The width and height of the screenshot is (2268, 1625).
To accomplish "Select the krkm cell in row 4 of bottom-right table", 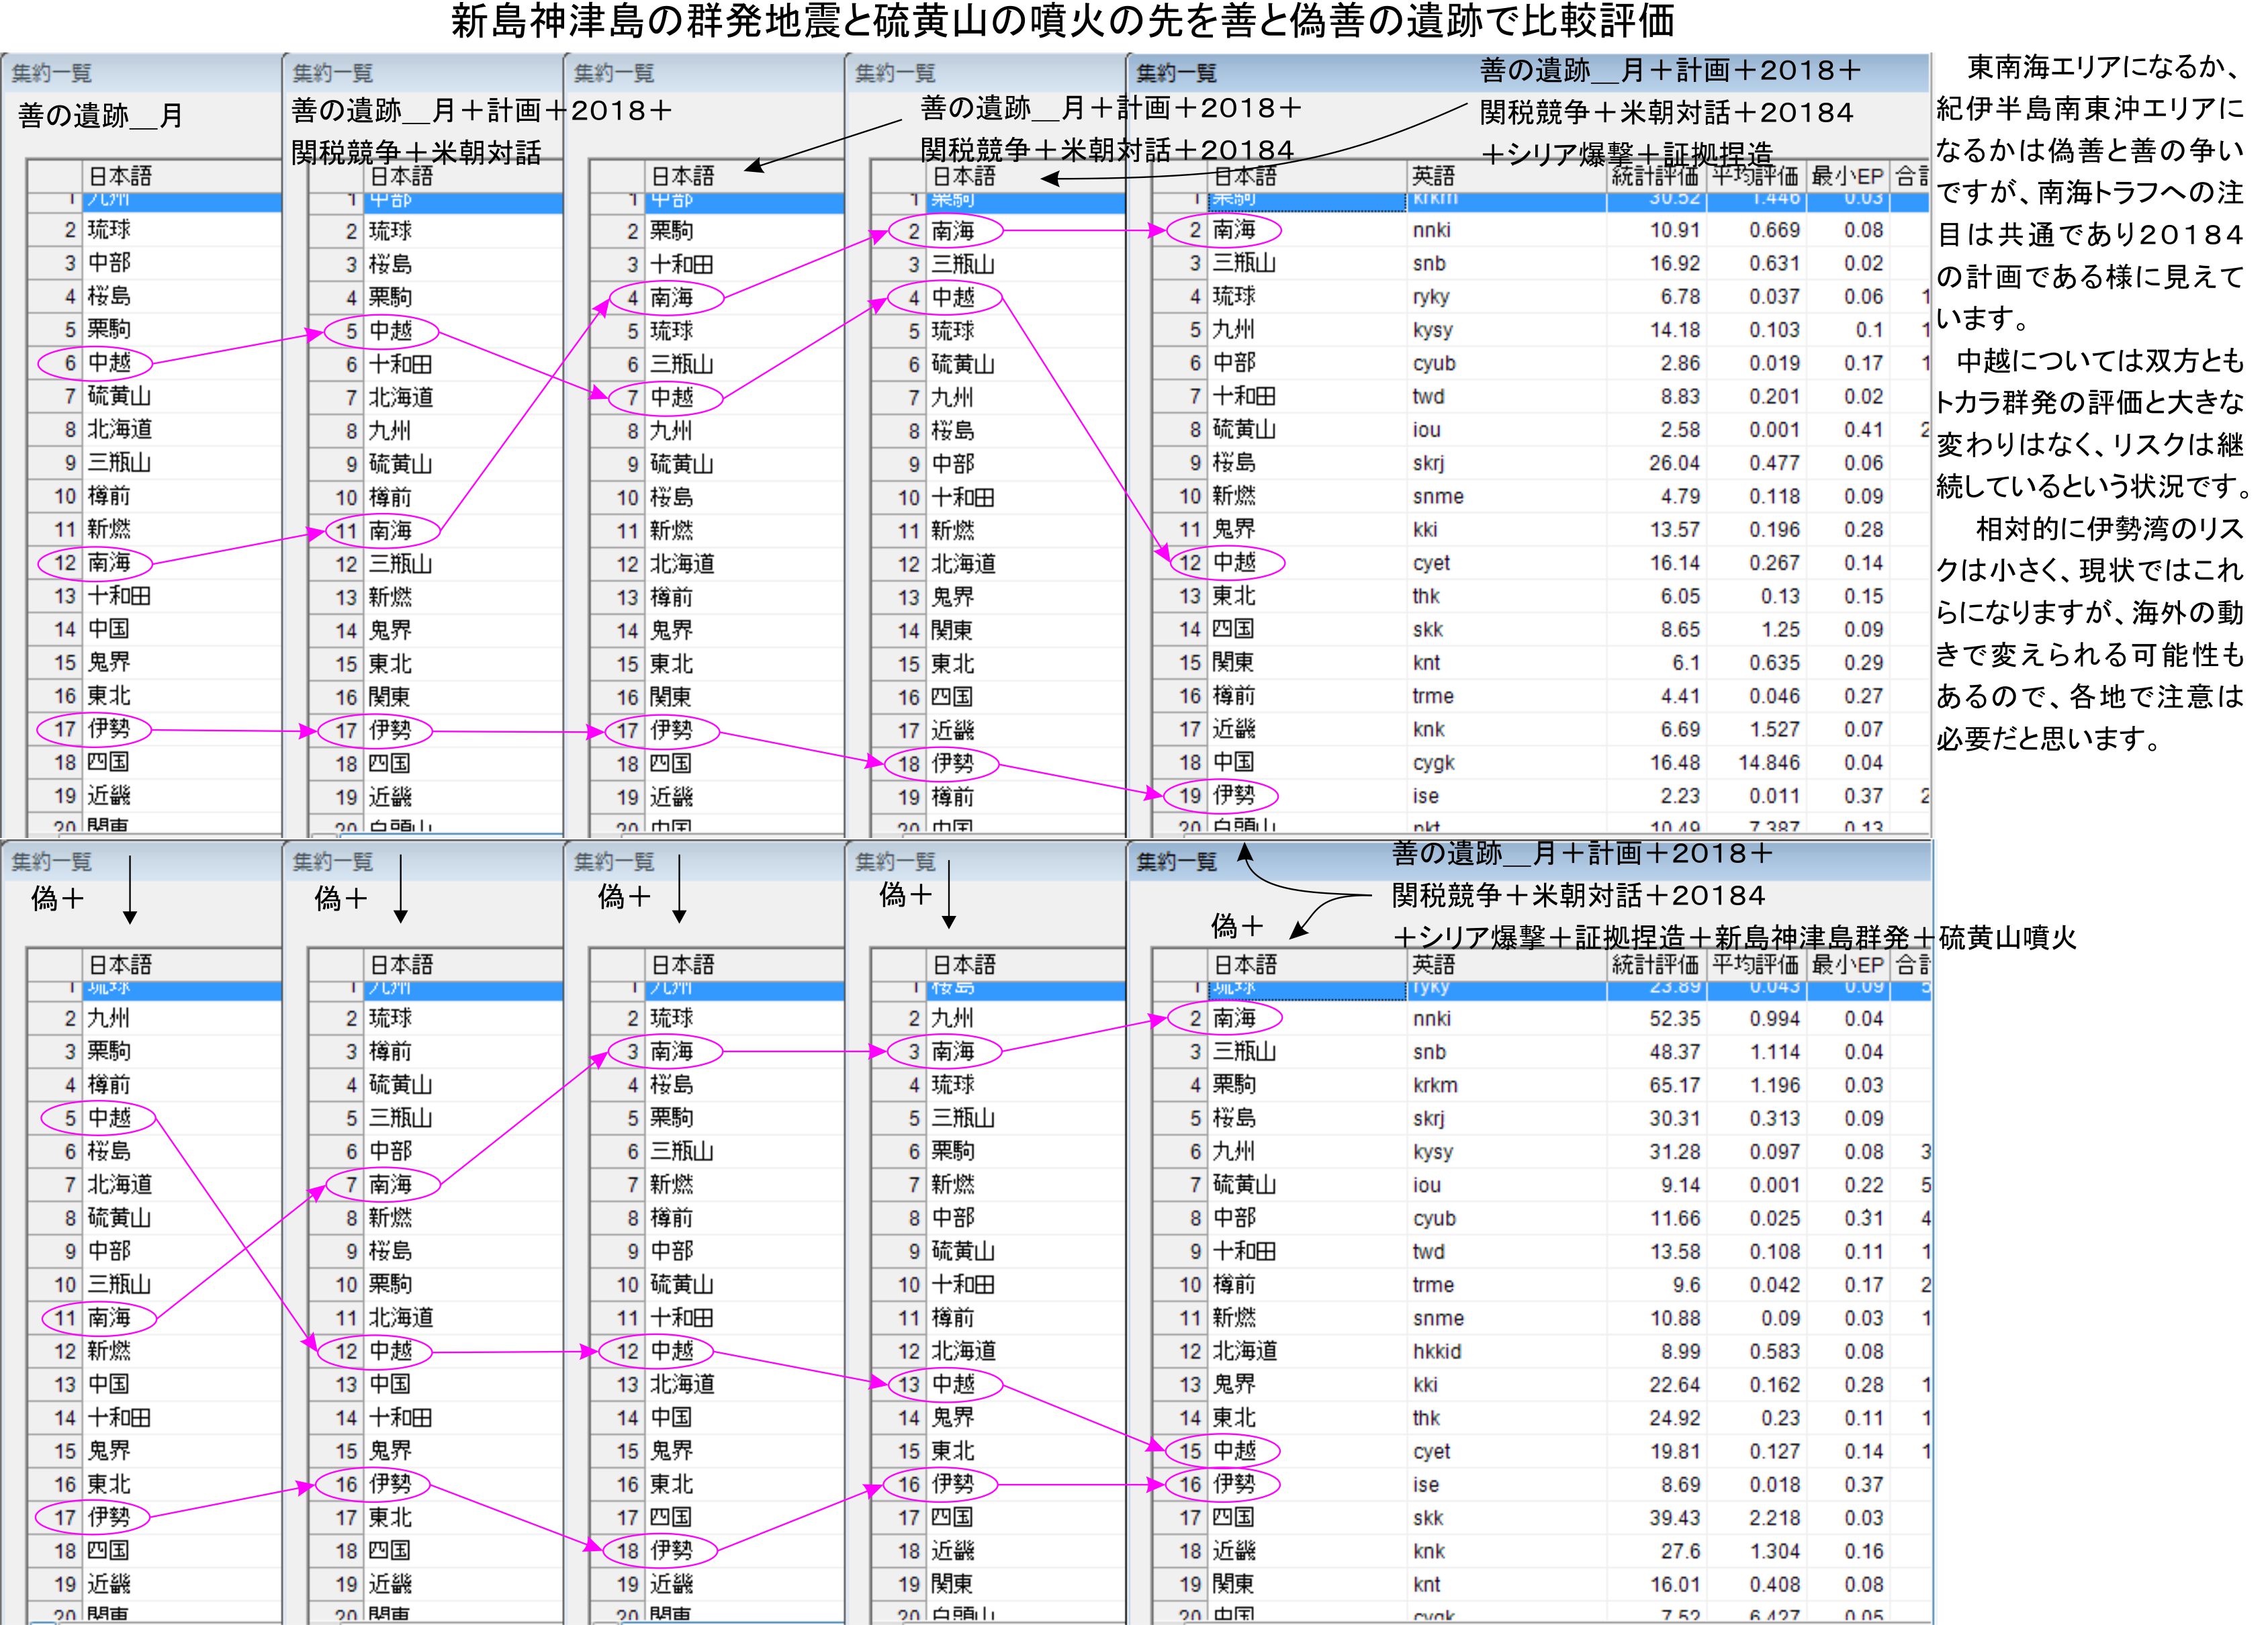I will tap(1435, 1085).
